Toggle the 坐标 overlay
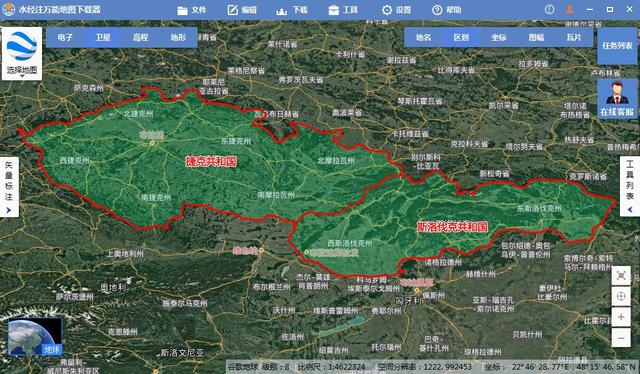 click(x=498, y=37)
